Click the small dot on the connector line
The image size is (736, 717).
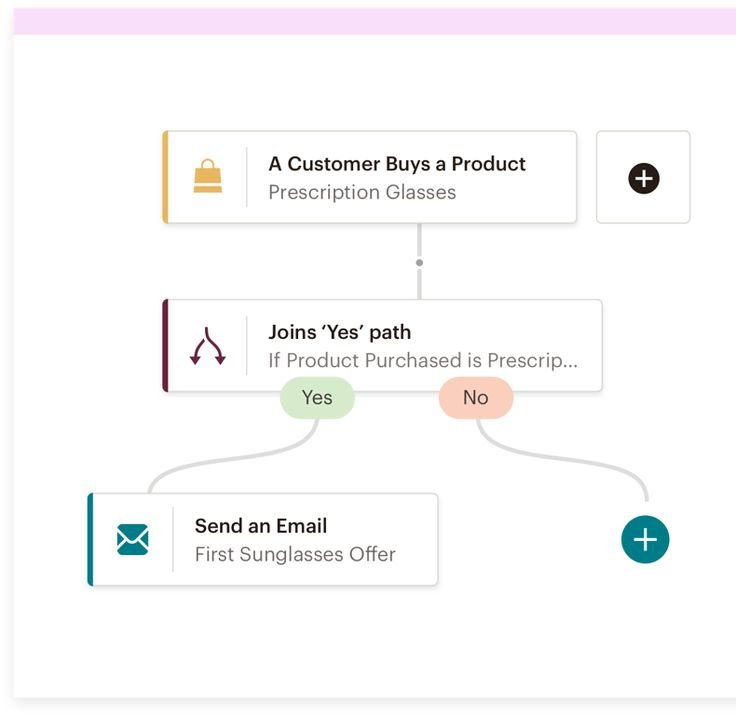tap(419, 263)
